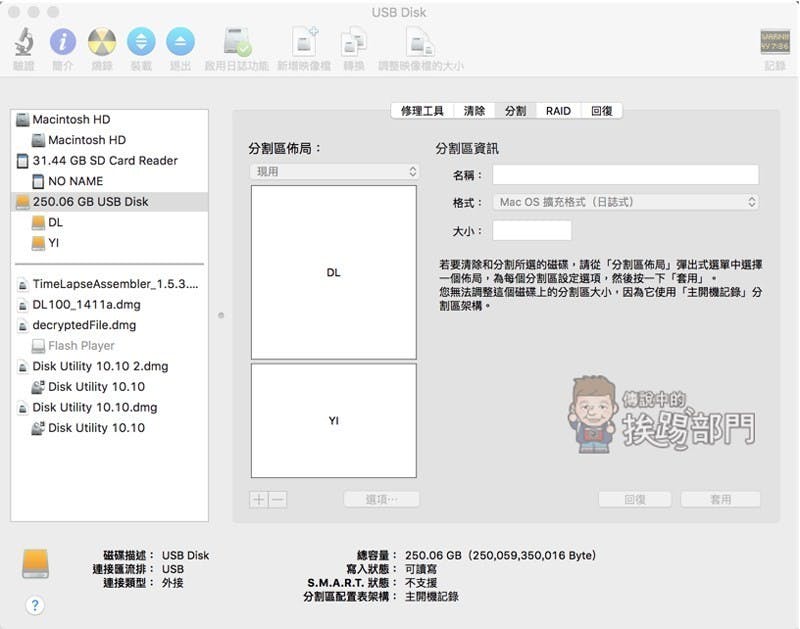Select the last Disk Utility 10.10 volume

(x=109, y=428)
